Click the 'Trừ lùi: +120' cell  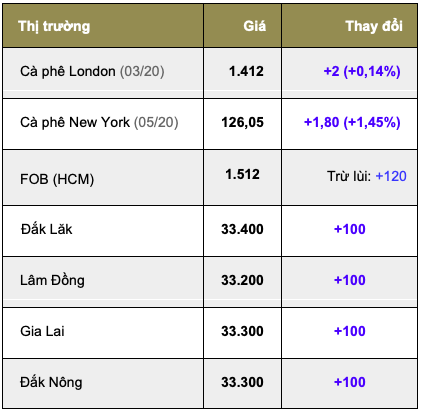pos(367,176)
